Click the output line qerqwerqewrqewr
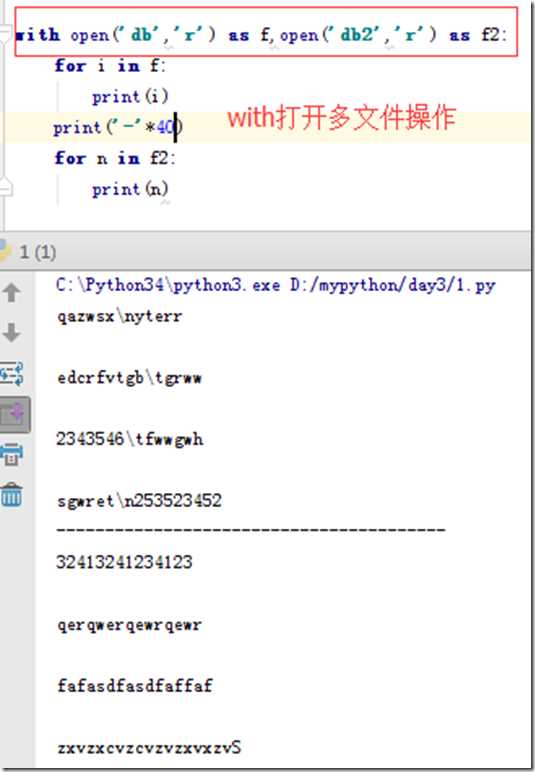The image size is (535, 772). tap(129, 625)
